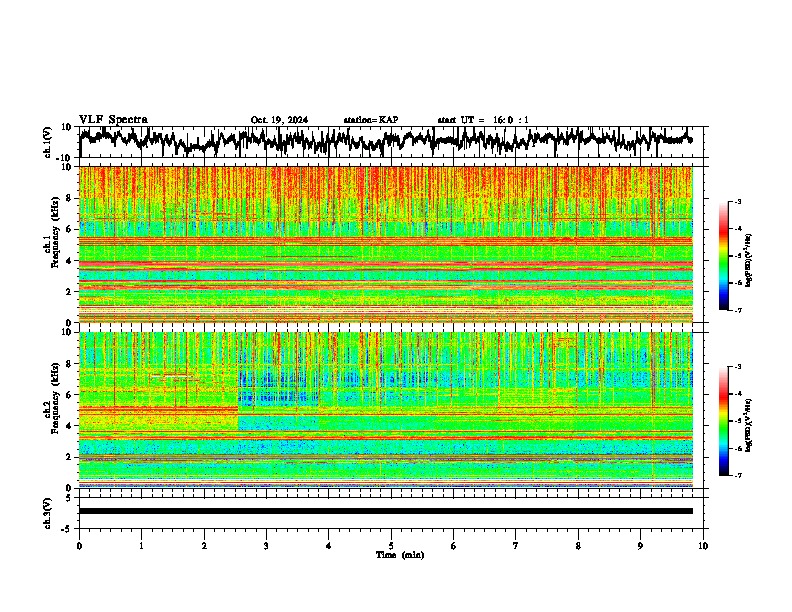Click the time axis tick label '5'

(x=391, y=546)
